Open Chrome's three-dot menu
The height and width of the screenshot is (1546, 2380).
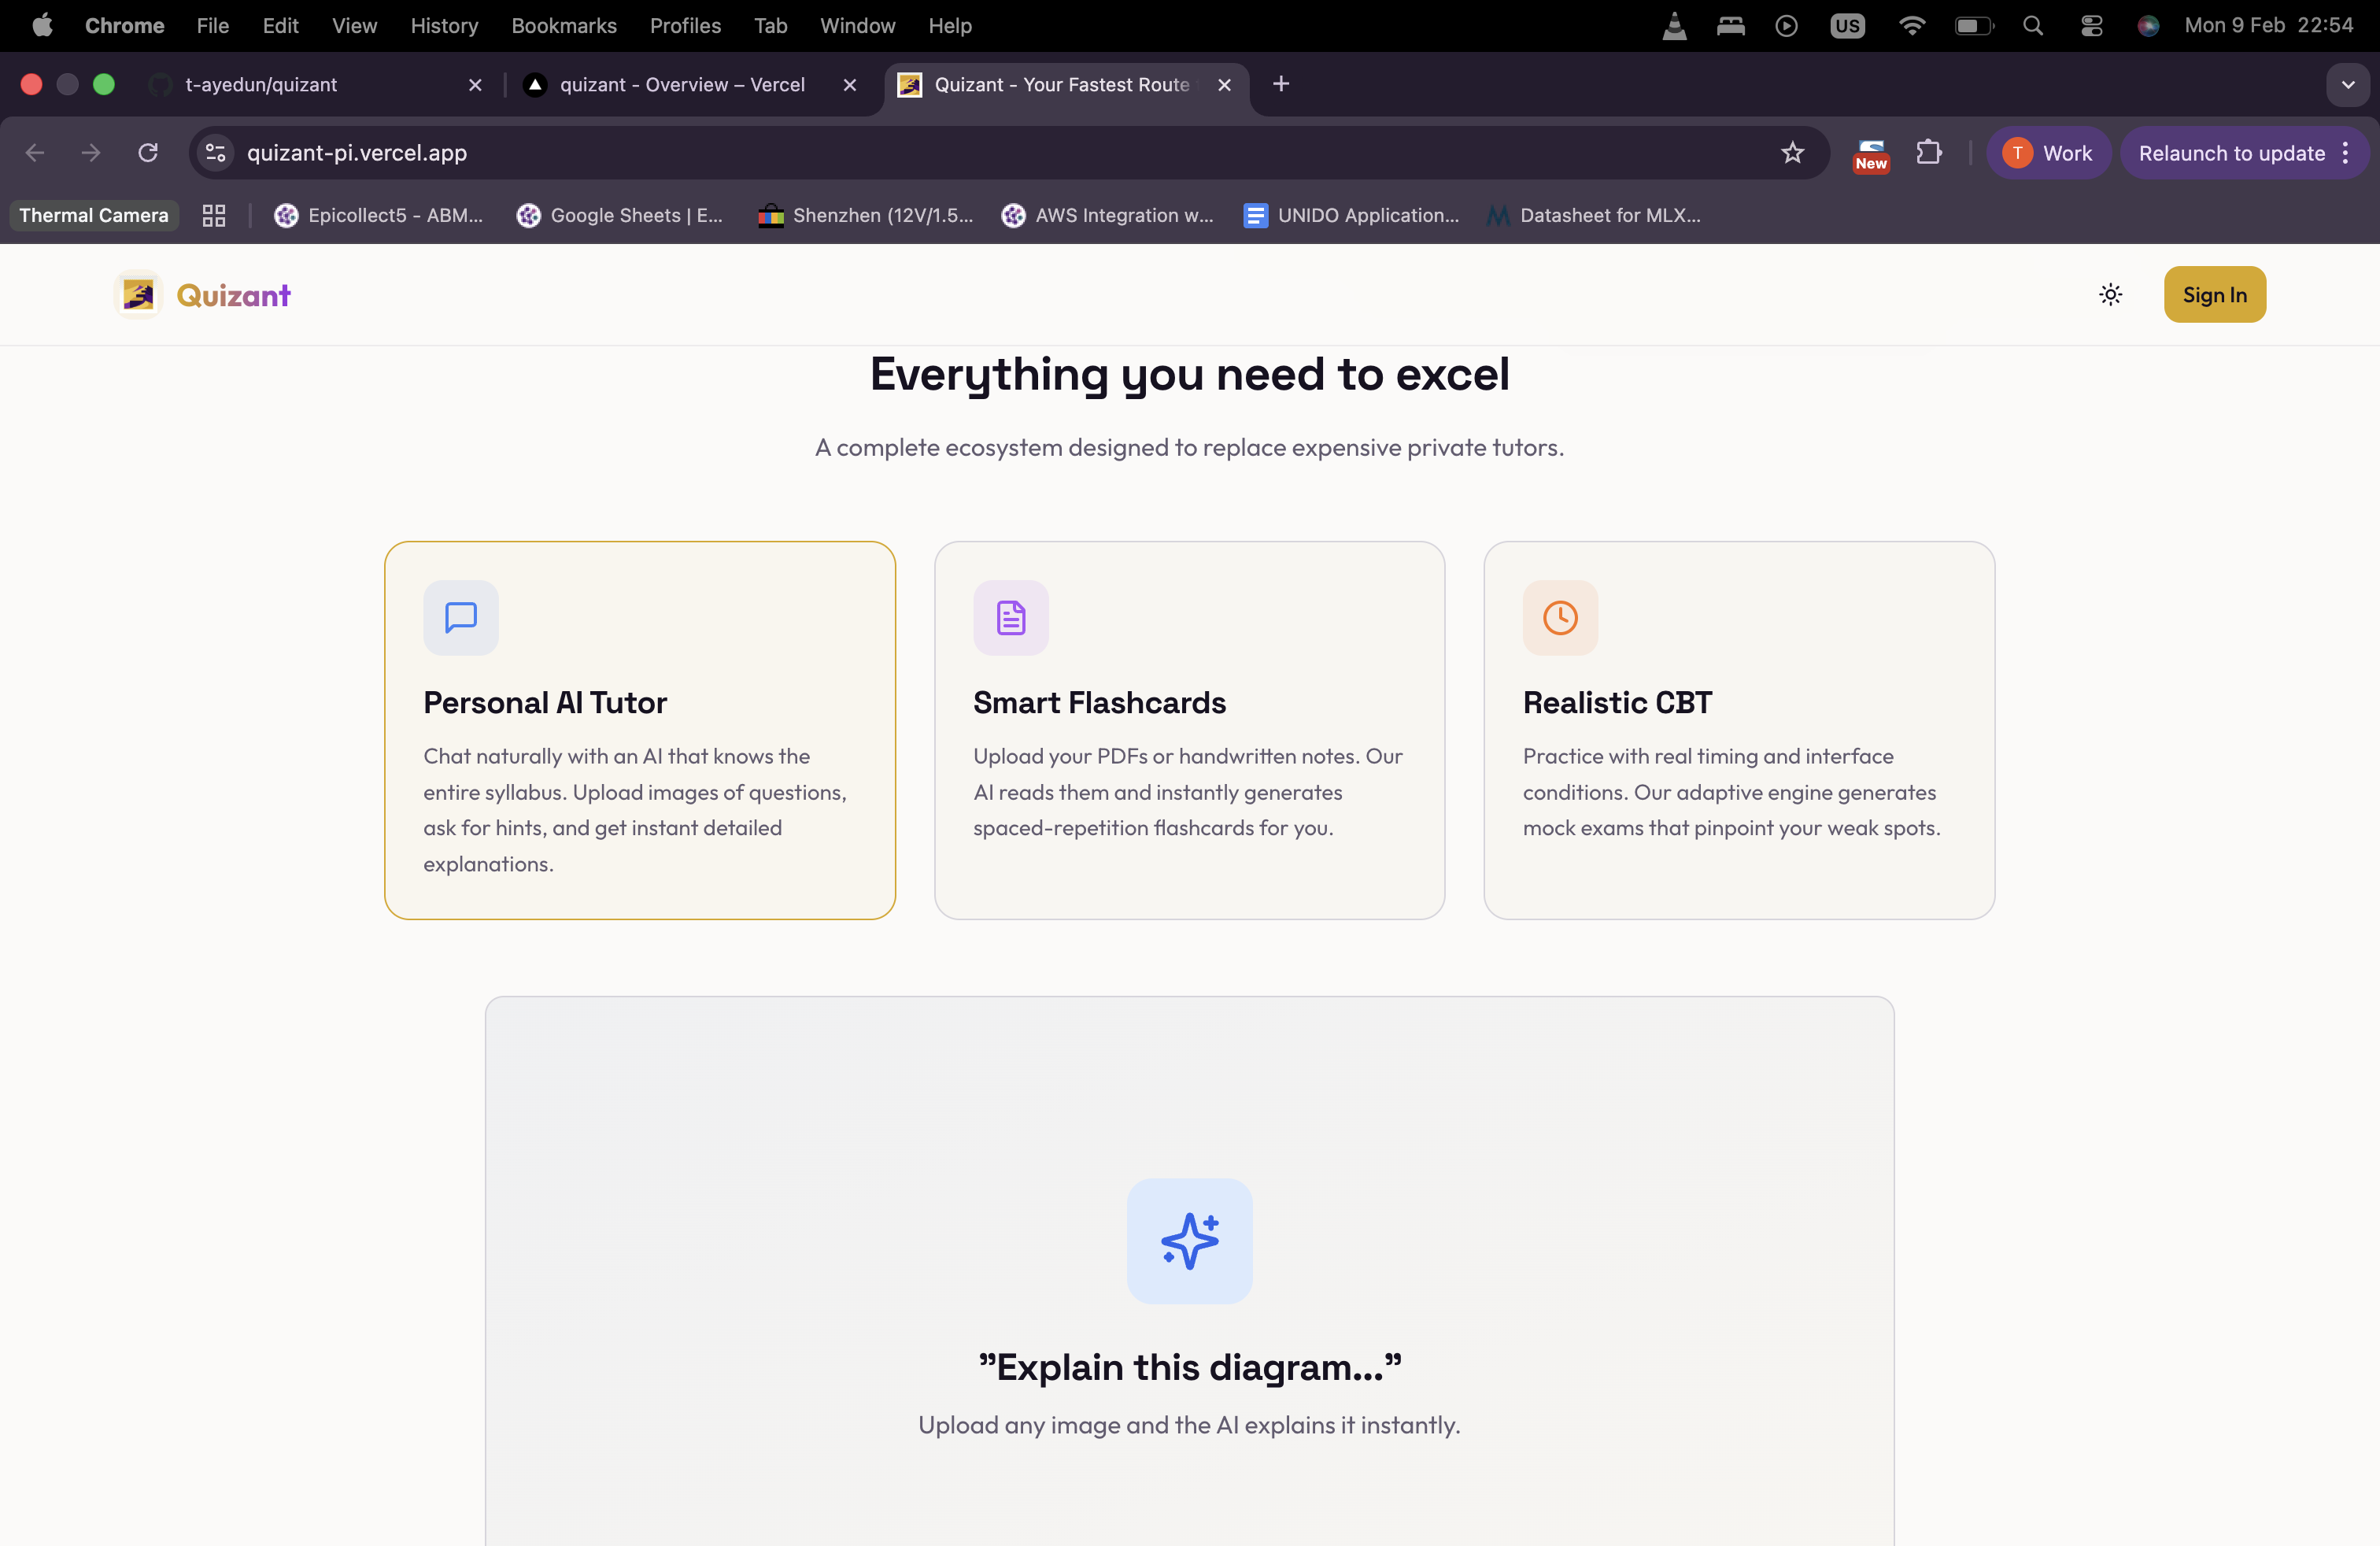click(2345, 153)
